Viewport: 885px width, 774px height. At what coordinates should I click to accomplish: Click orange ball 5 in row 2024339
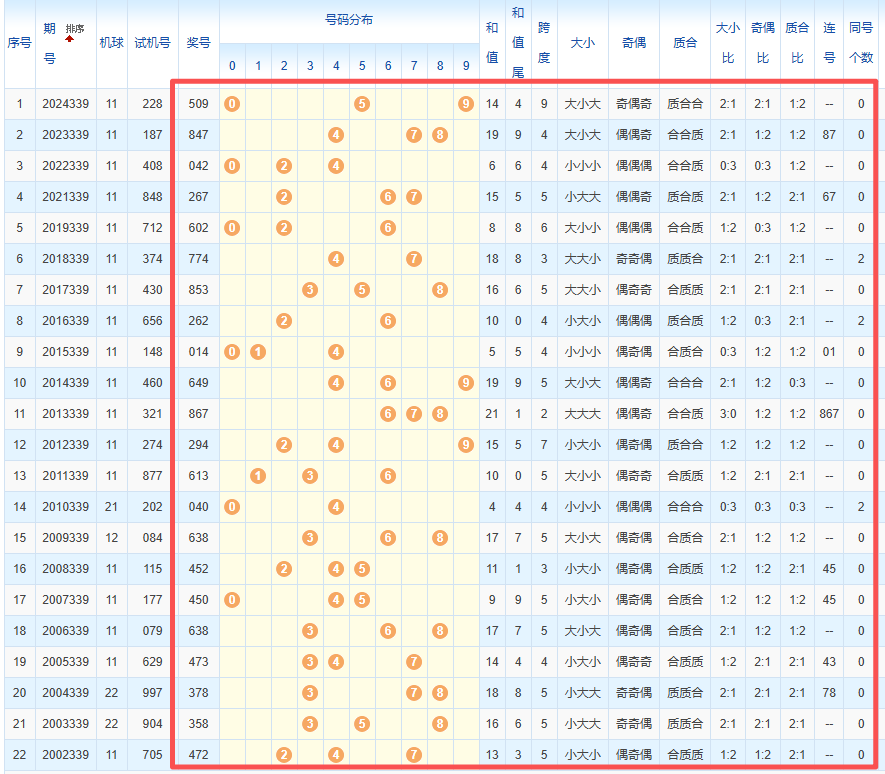tap(362, 104)
